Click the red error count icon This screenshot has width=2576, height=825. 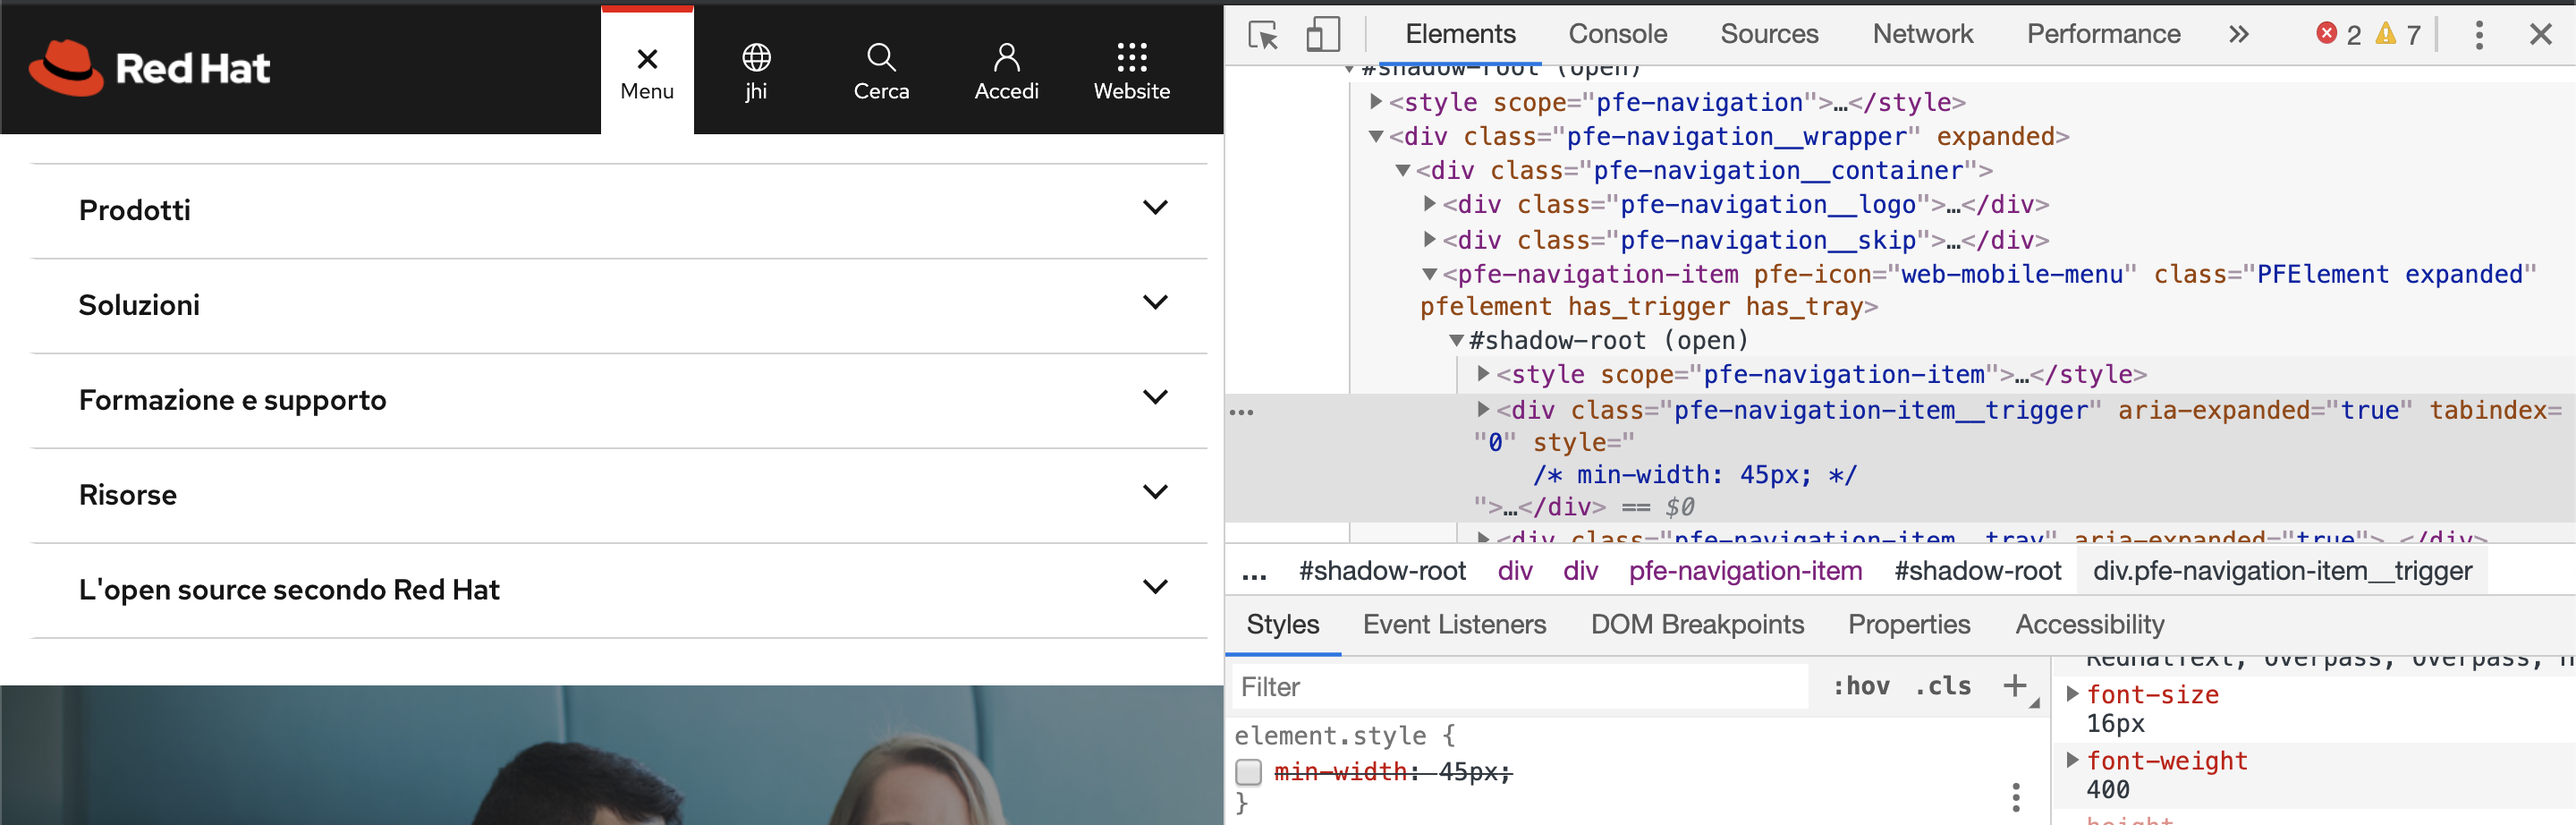[x=2327, y=33]
